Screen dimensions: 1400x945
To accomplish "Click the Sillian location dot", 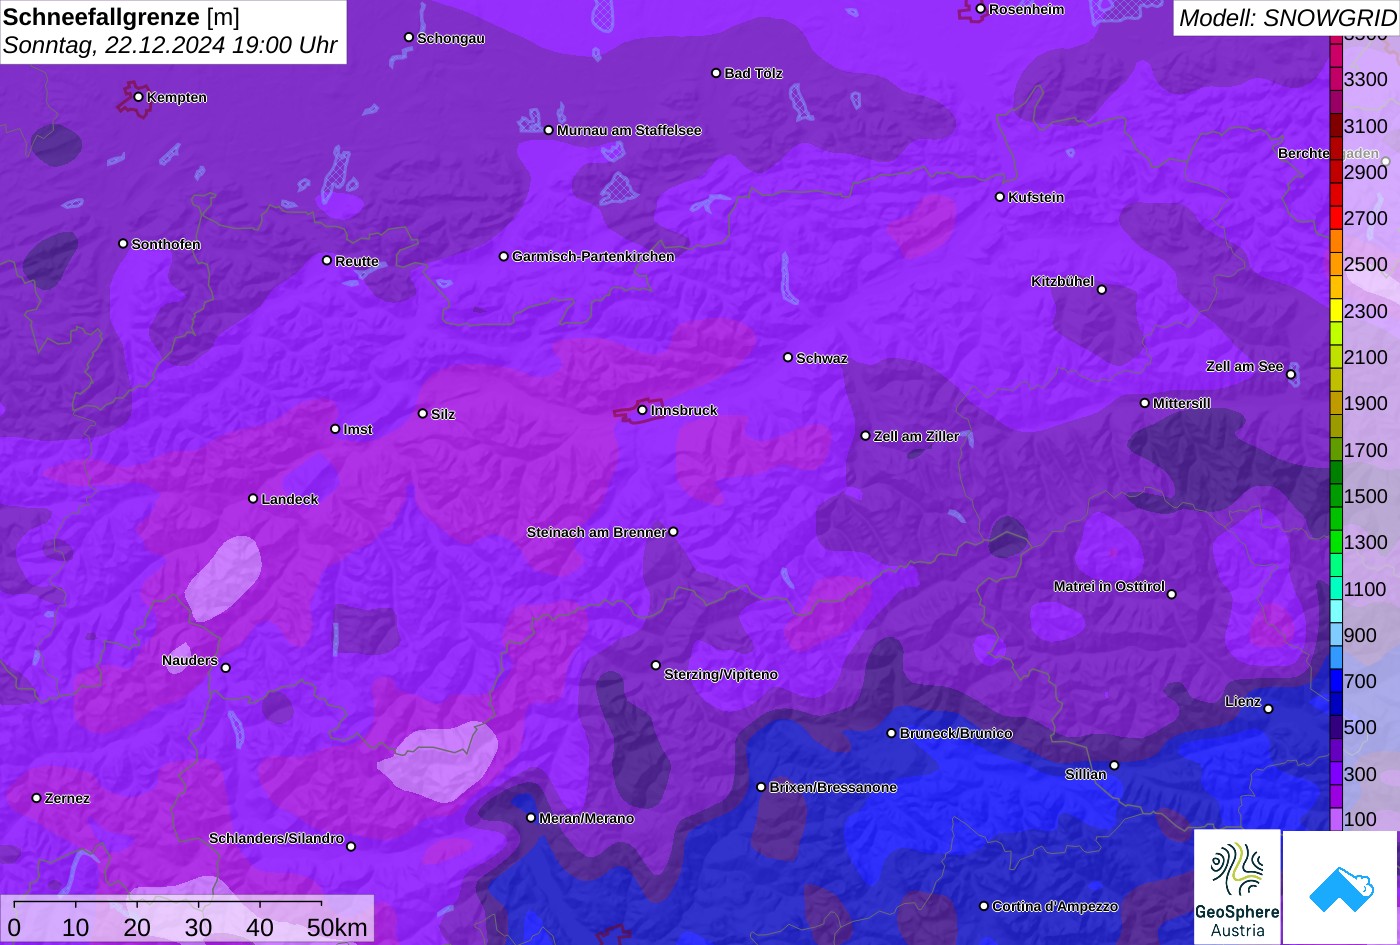I will coord(1113,766).
